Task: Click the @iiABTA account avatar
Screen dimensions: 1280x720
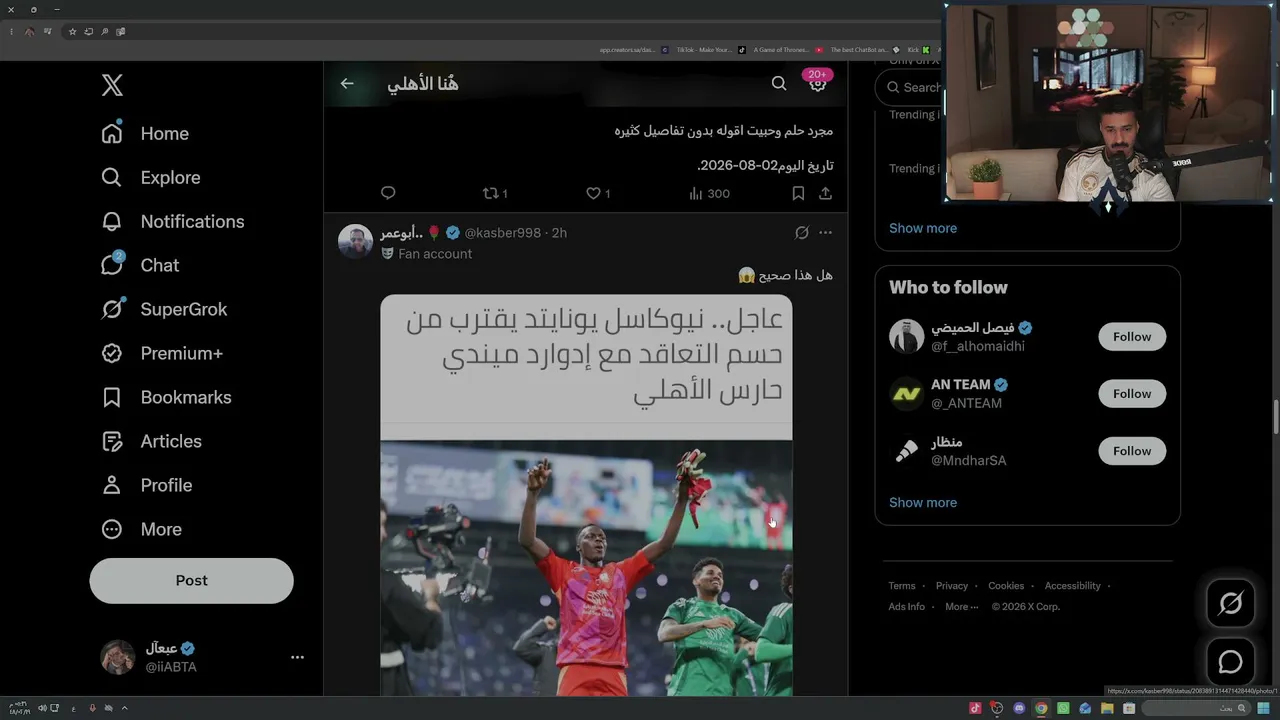Action: 118,657
